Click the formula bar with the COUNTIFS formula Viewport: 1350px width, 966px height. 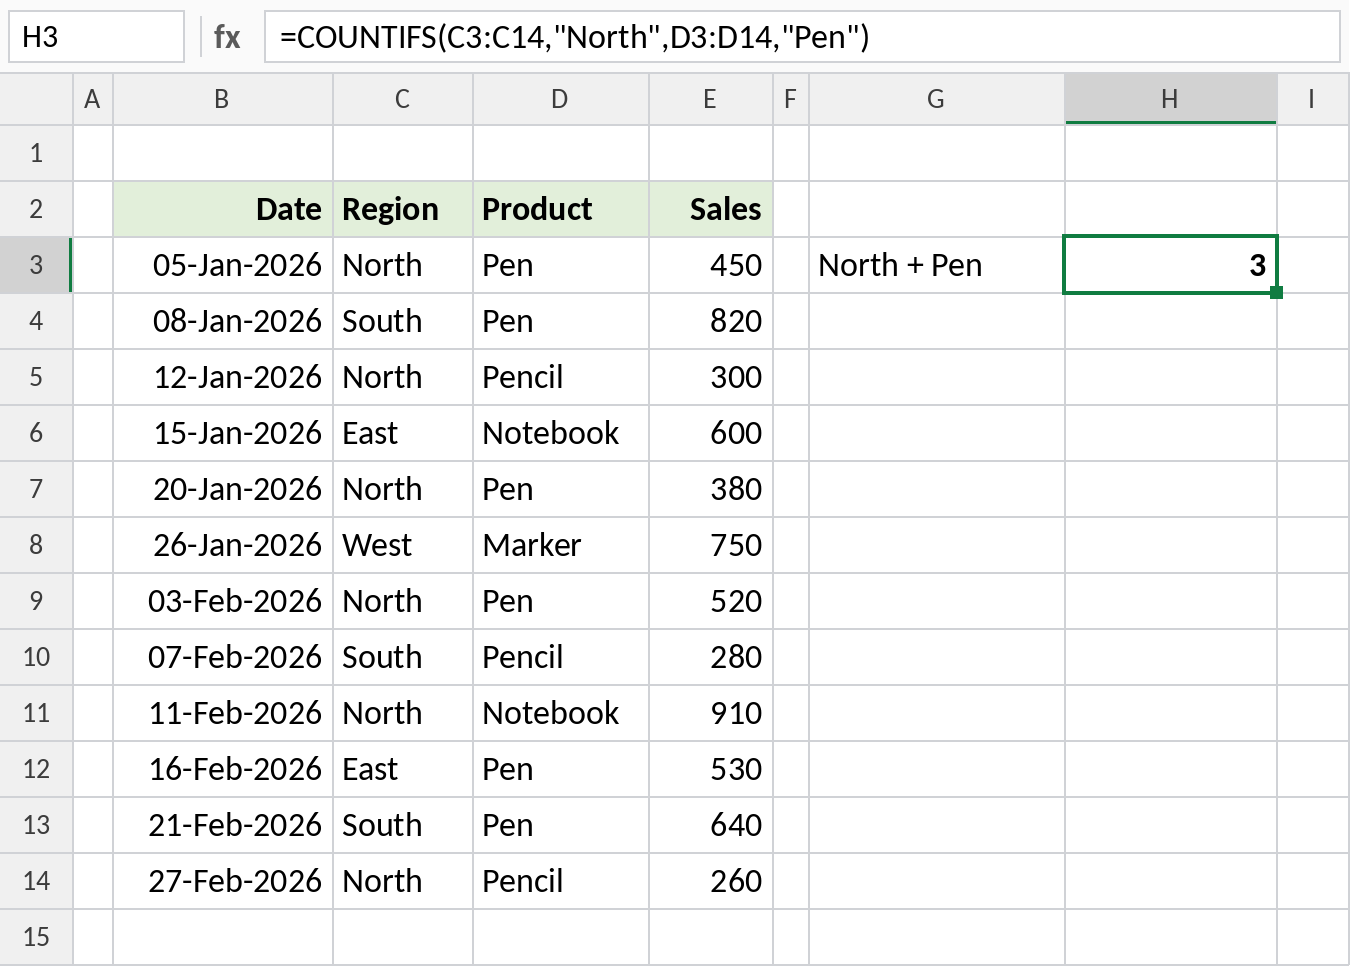coord(802,37)
